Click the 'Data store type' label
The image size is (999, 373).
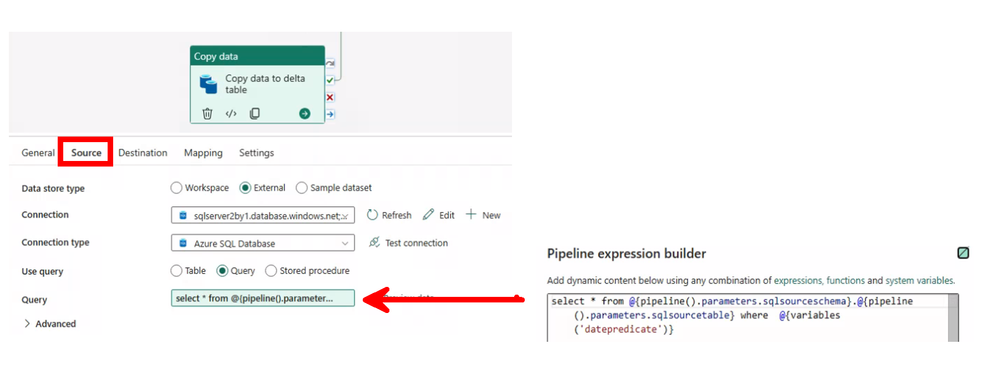(53, 189)
